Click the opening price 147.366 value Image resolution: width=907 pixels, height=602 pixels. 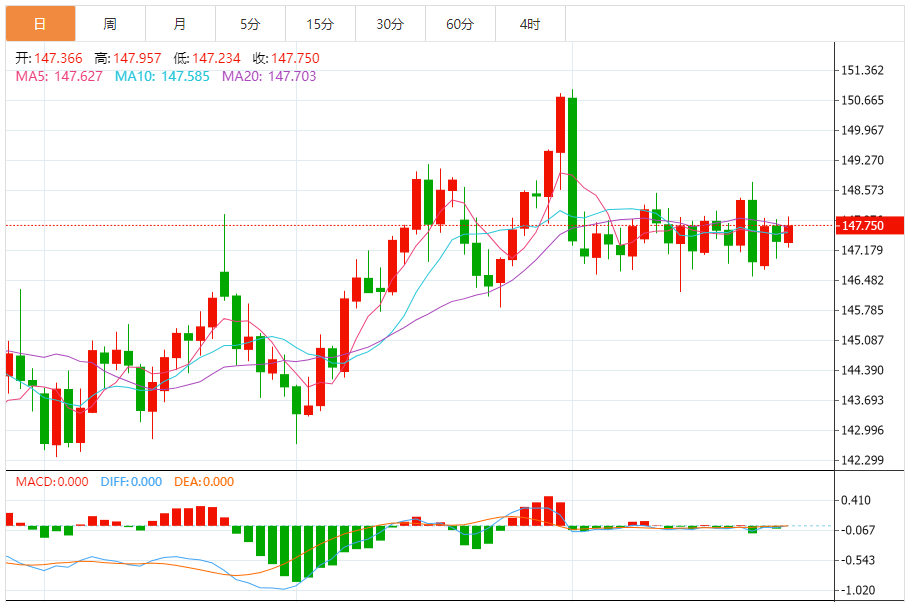click(58, 58)
